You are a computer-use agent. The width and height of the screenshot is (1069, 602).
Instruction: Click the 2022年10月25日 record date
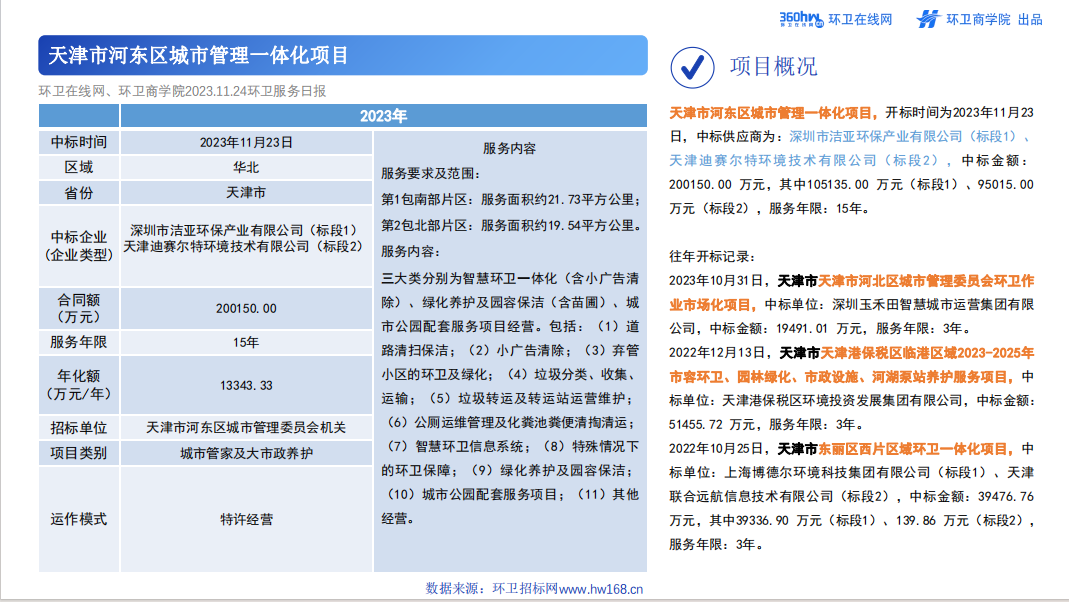click(719, 449)
